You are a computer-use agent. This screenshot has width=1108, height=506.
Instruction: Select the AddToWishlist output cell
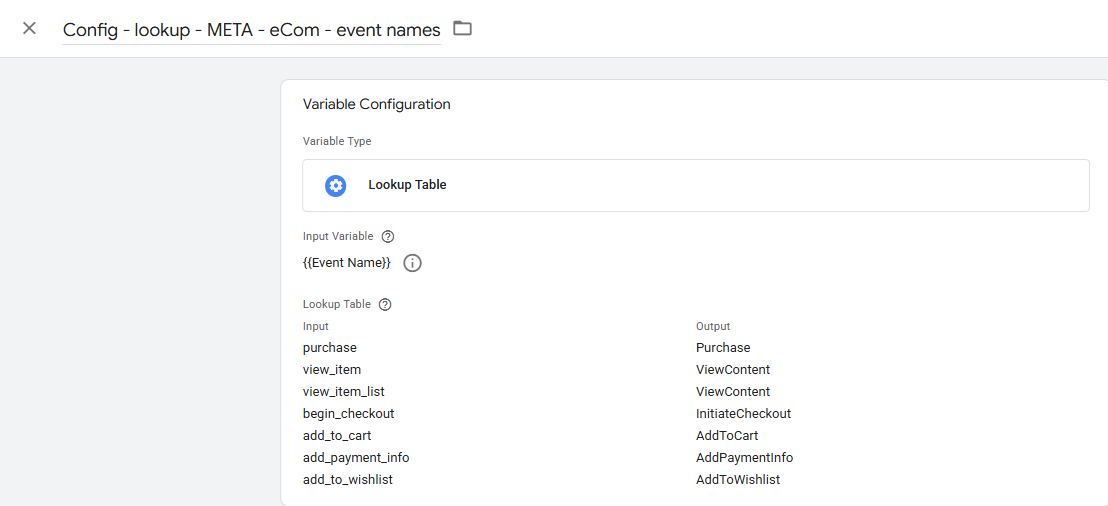738,479
